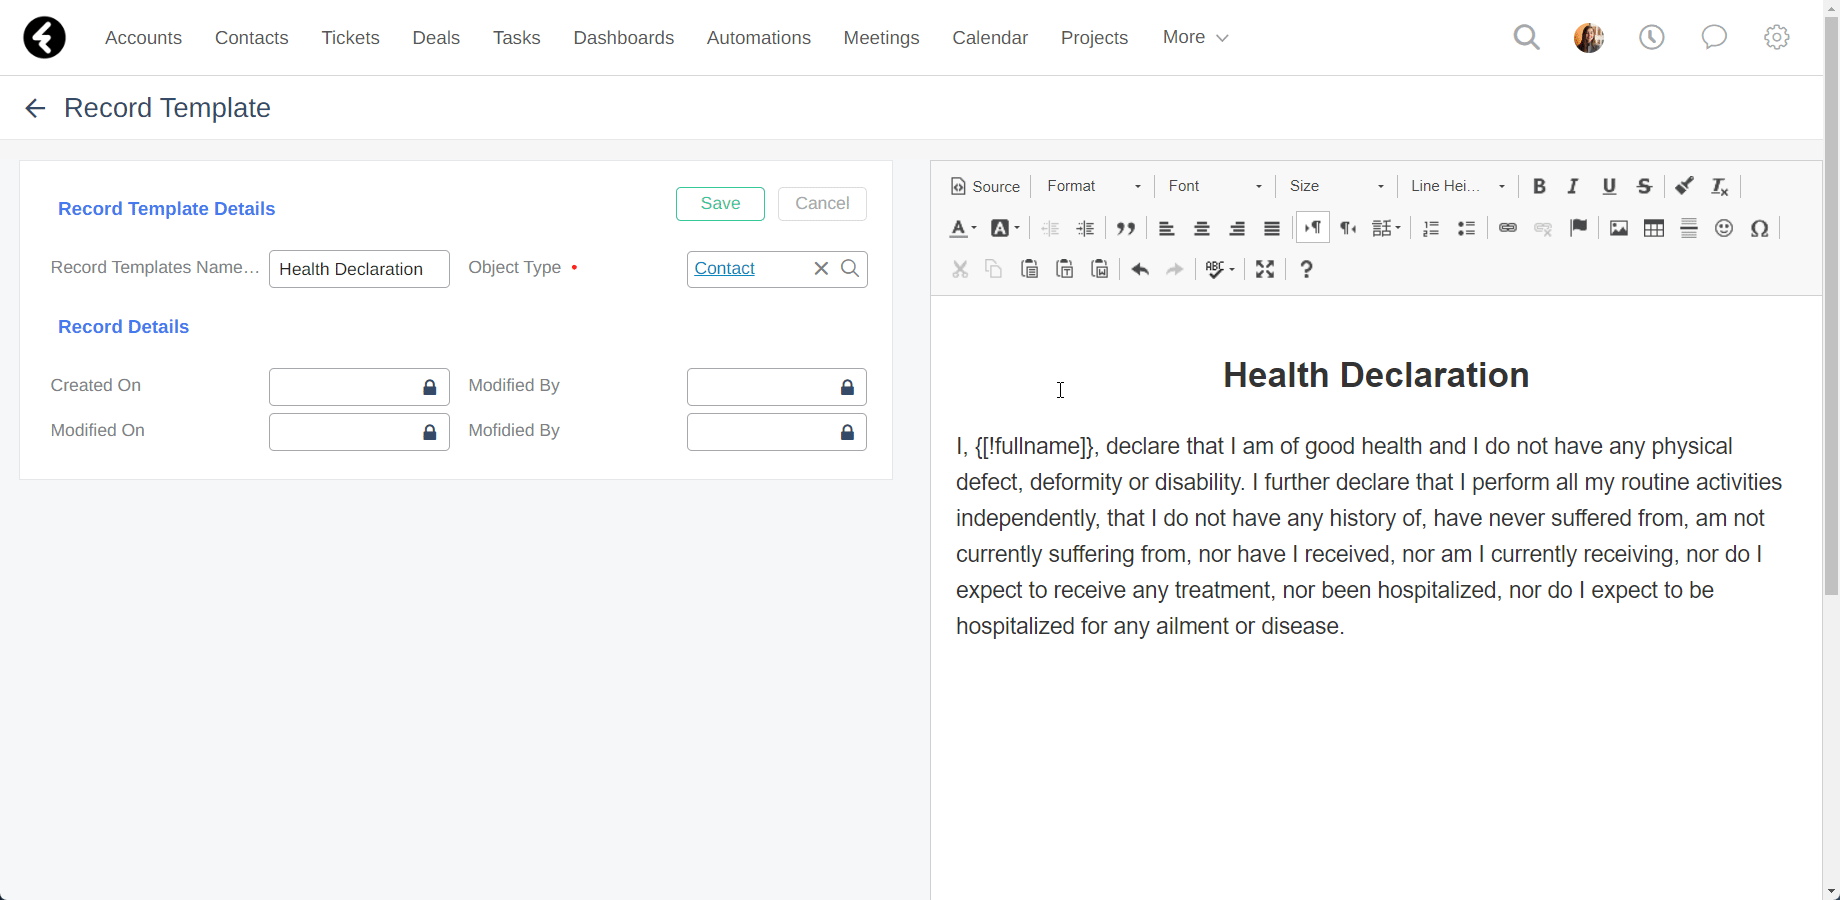Clear the Object Type value

click(x=821, y=268)
